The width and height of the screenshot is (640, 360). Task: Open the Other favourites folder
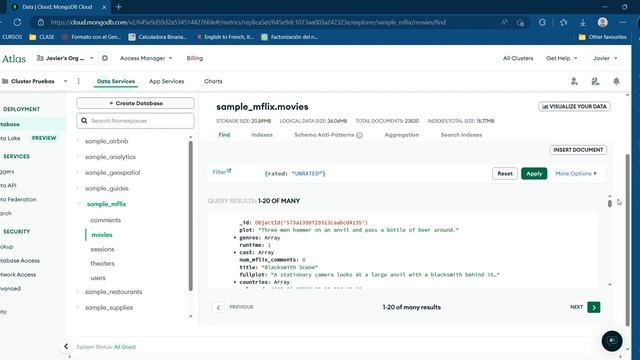602,37
